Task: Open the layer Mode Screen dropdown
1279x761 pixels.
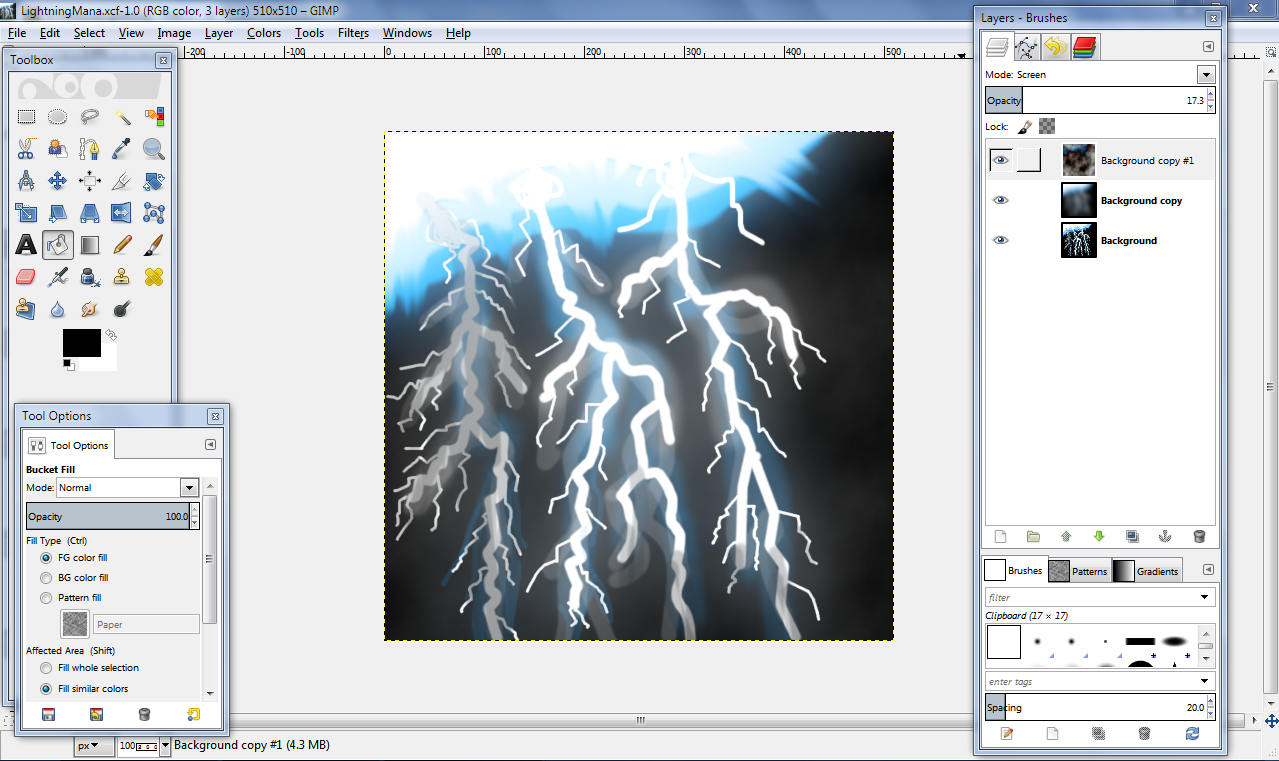Action: coord(1206,74)
